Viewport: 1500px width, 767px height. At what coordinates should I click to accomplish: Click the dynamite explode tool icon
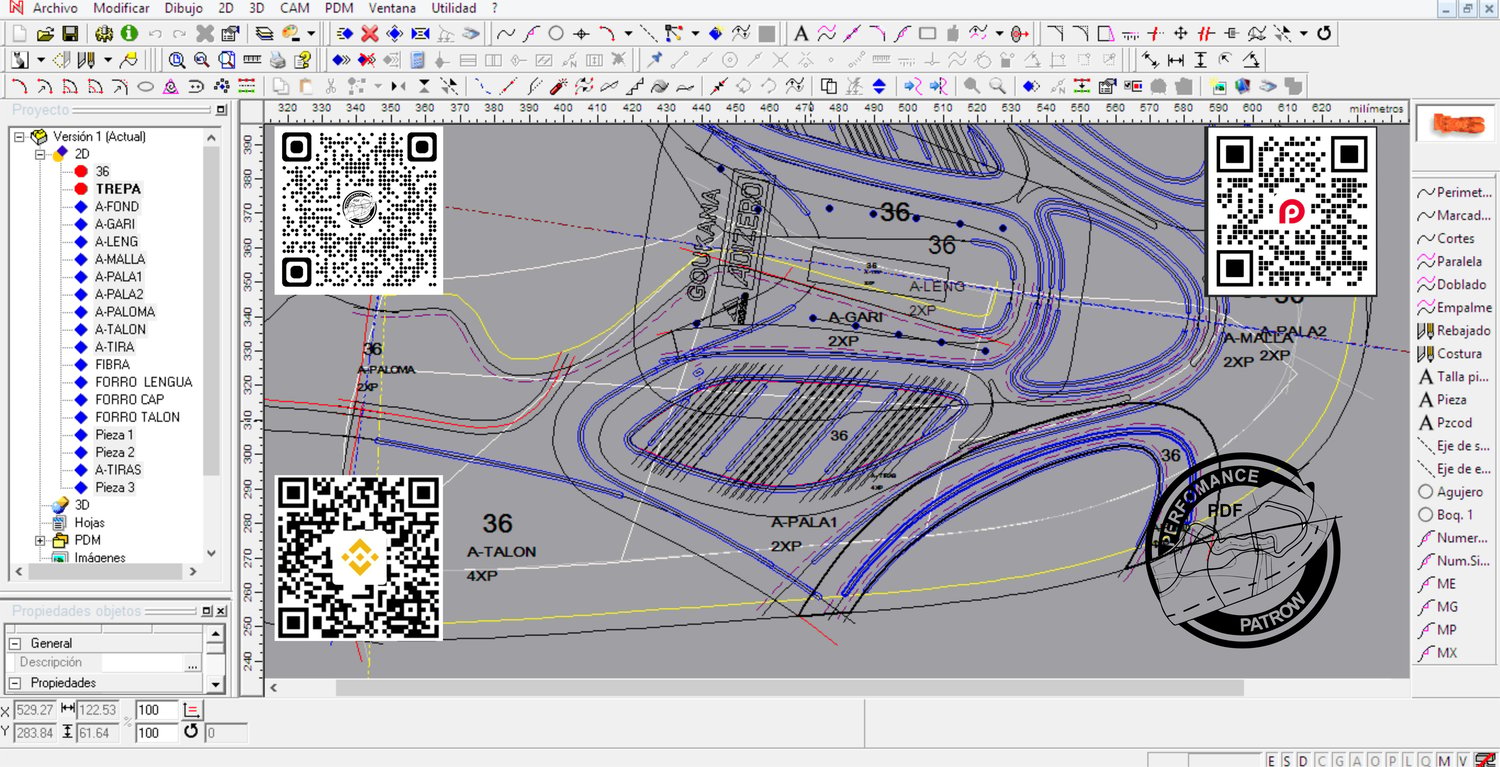tap(560, 86)
